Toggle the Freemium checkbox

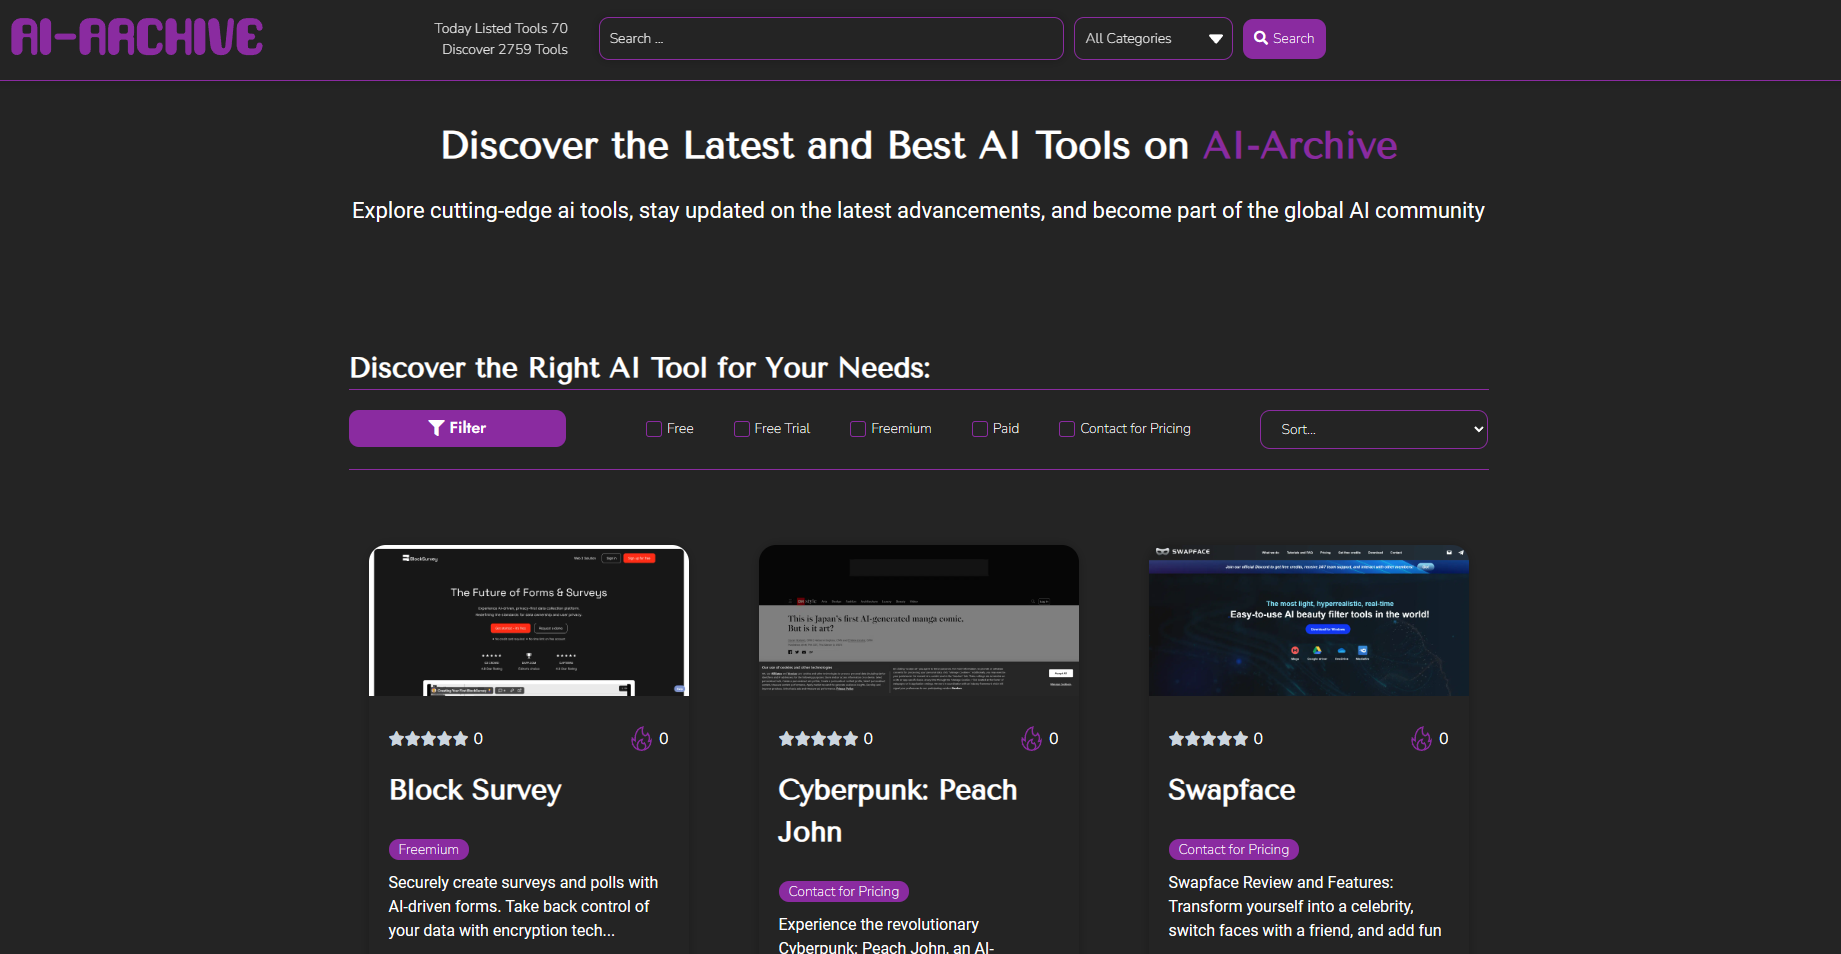tap(858, 429)
